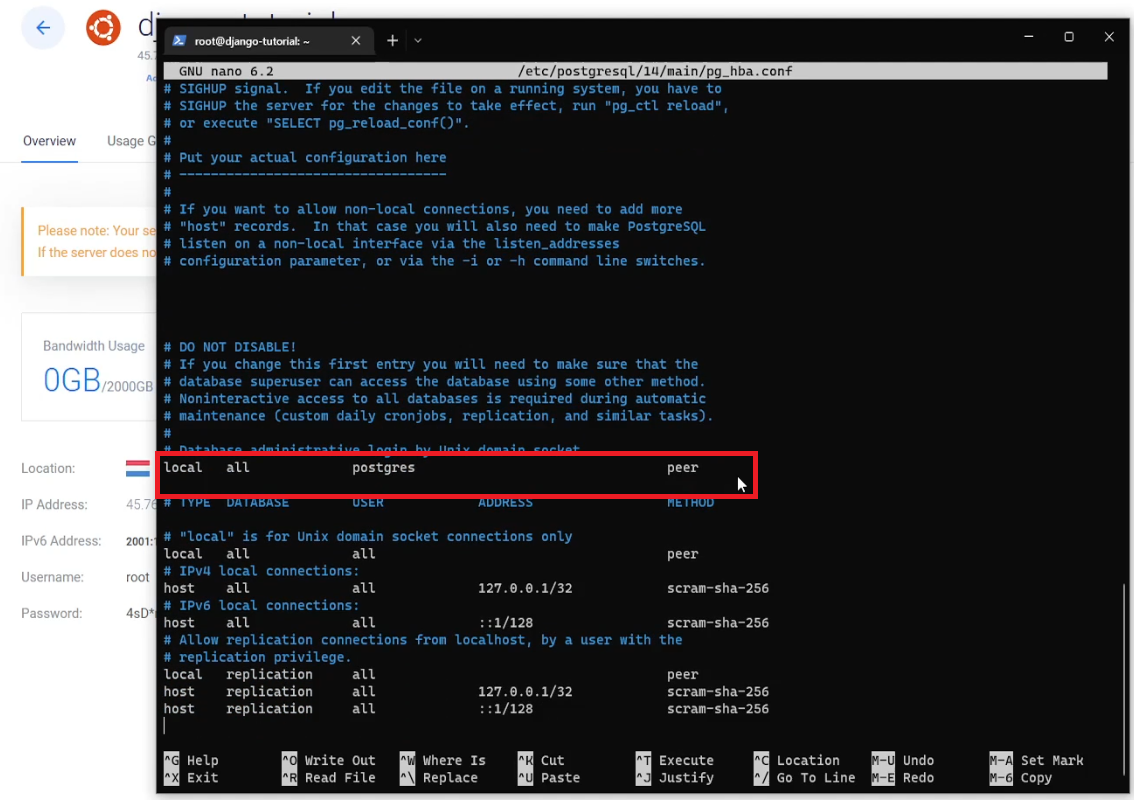Click peer method on the postgres line

tap(682, 467)
